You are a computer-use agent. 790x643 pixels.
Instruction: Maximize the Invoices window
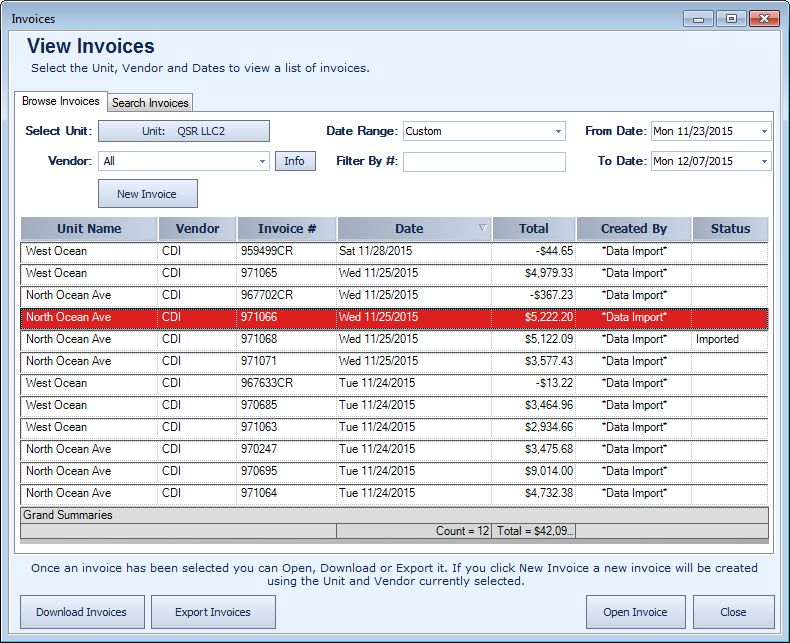(x=731, y=18)
